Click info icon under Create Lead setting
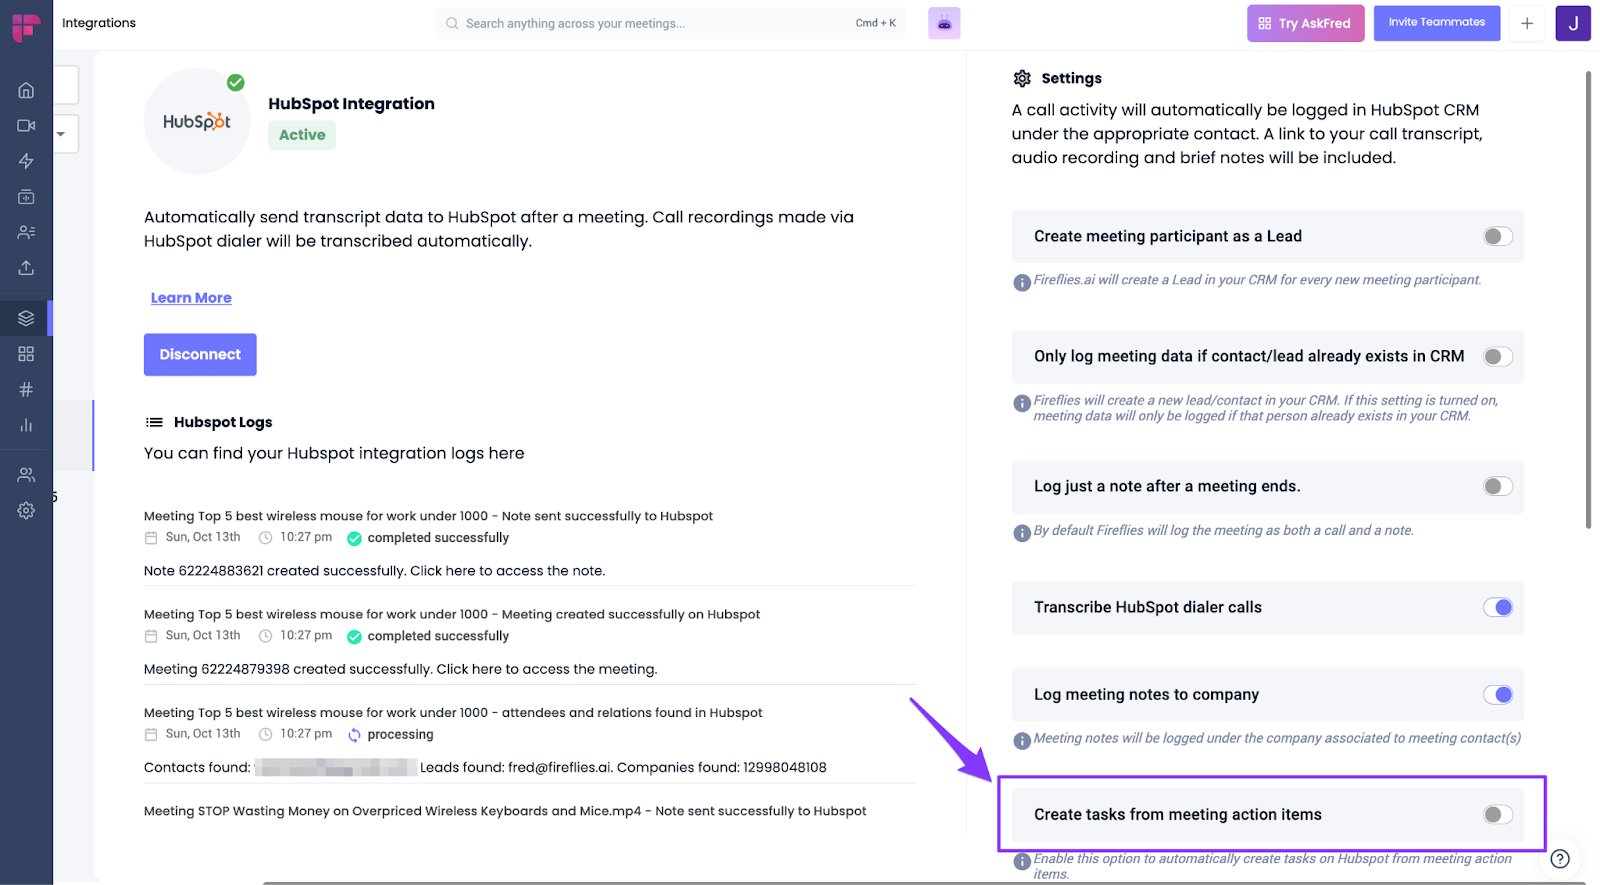The height and width of the screenshot is (885, 1600). [x=1022, y=283]
